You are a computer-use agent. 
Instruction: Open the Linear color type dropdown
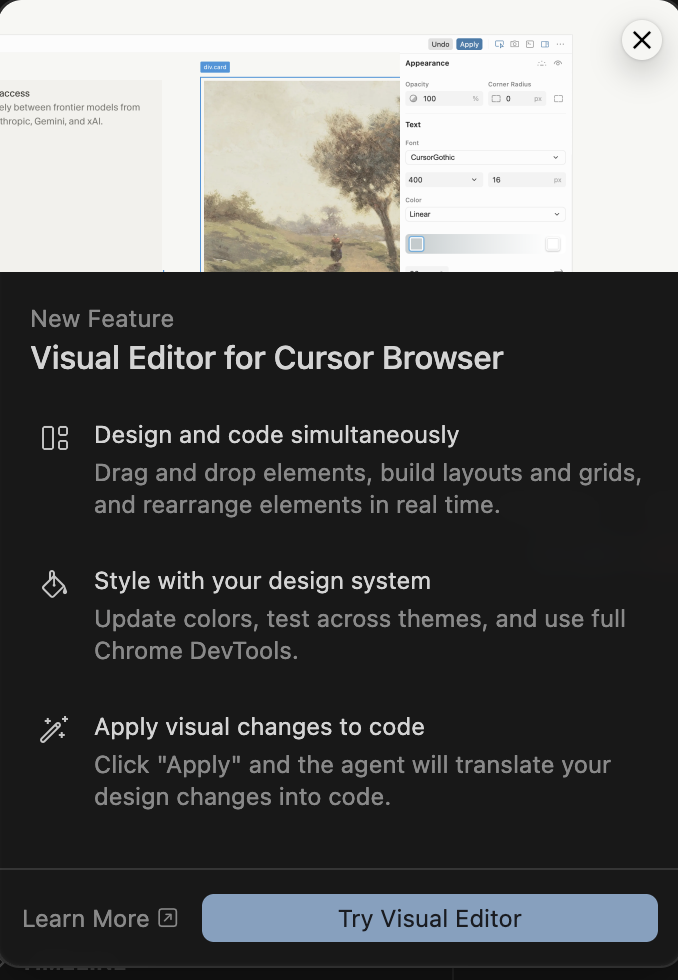pyautogui.click(x=485, y=214)
